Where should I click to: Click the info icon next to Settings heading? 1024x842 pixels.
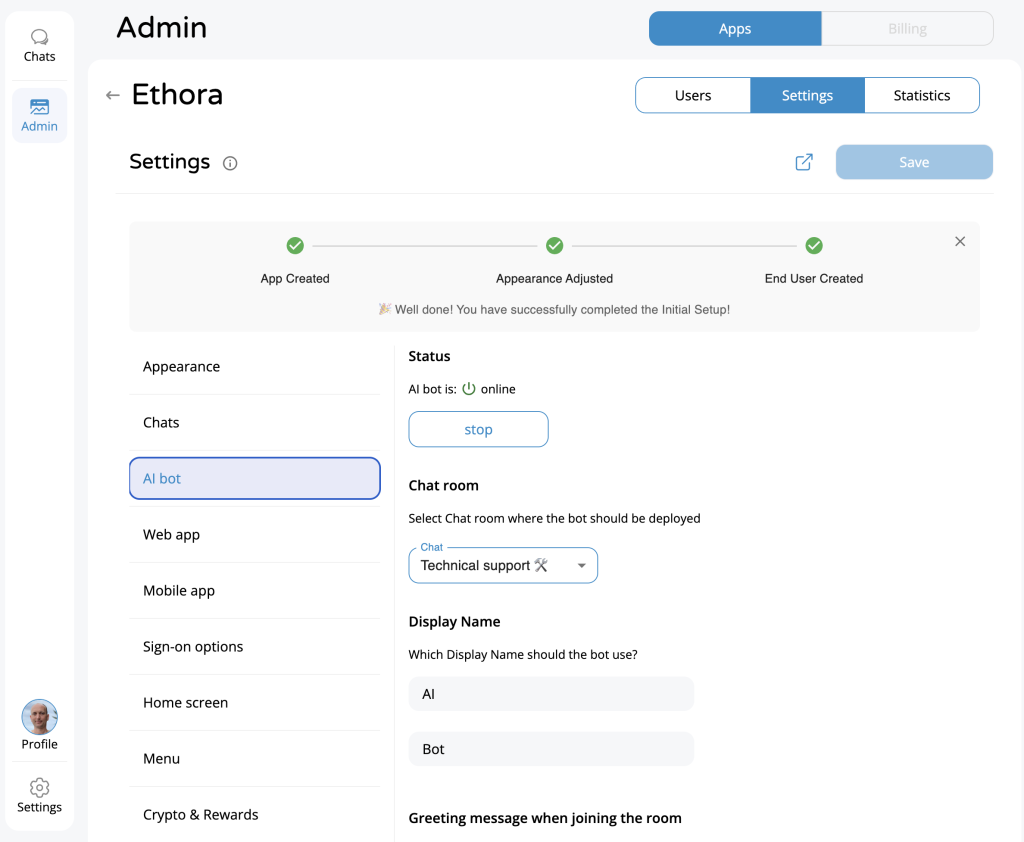[230, 163]
